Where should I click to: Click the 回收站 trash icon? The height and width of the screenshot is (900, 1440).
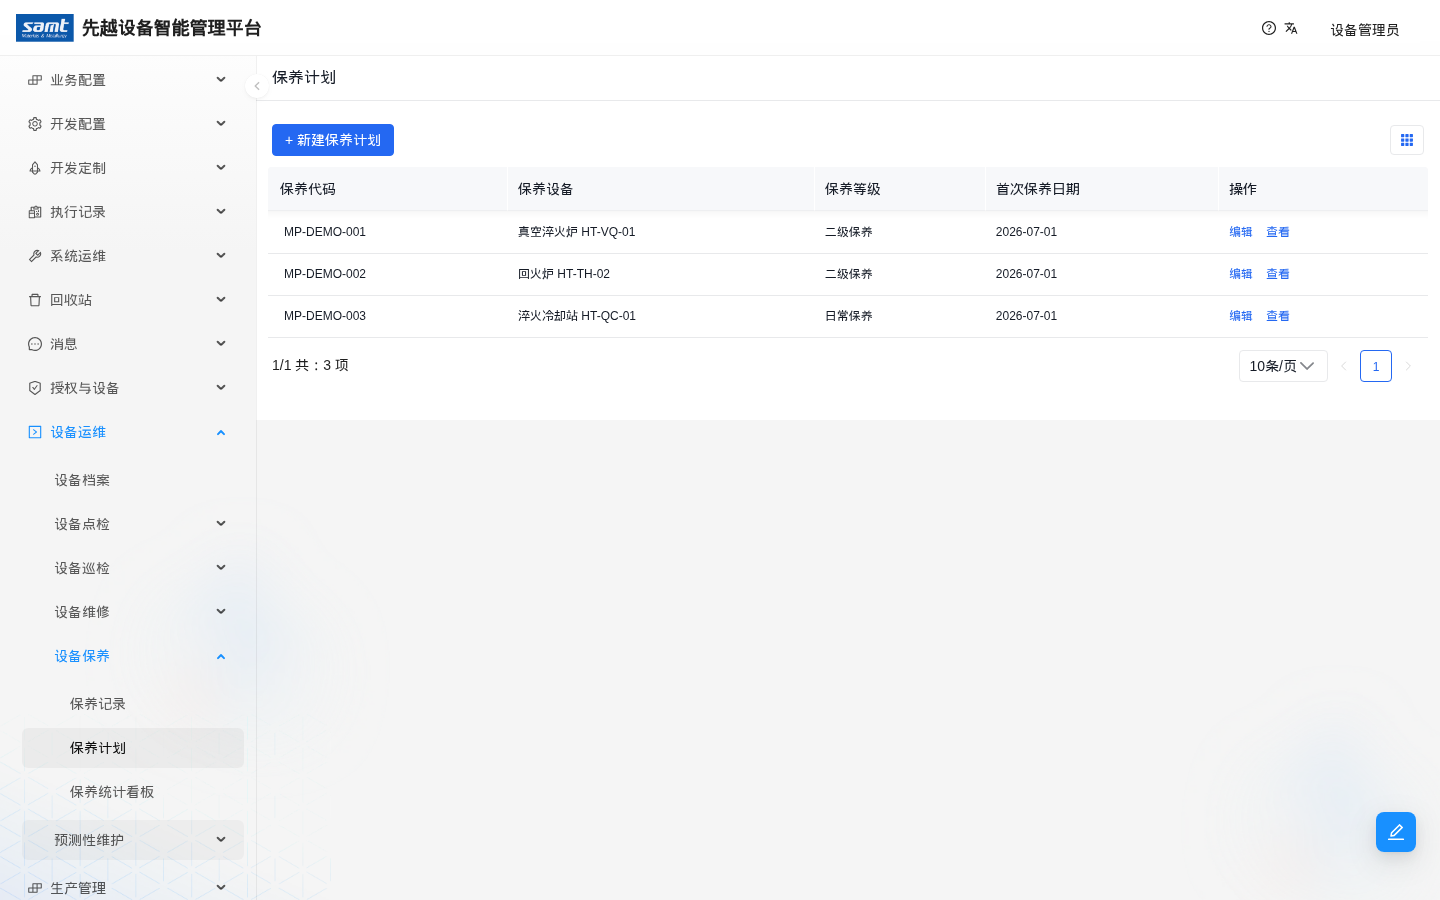pos(35,300)
